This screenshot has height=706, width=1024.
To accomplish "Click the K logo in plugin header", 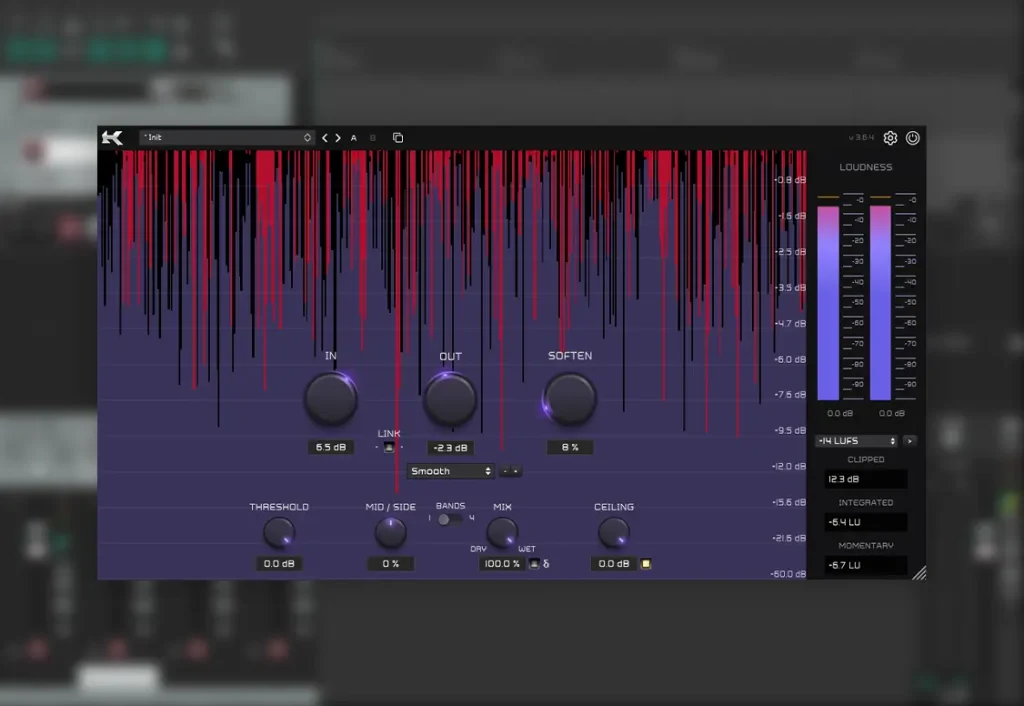I will pos(112,138).
